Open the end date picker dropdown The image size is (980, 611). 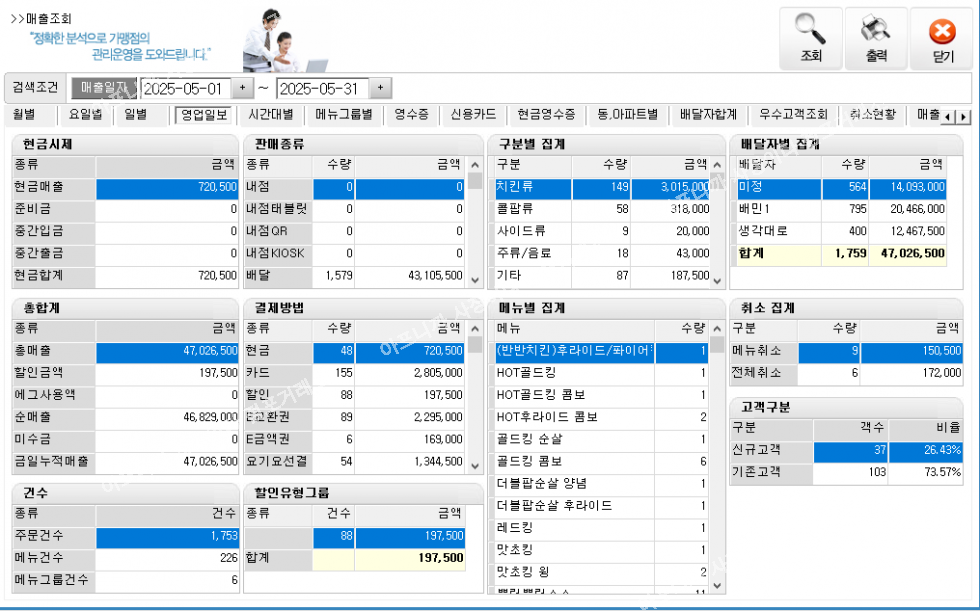click(380, 88)
